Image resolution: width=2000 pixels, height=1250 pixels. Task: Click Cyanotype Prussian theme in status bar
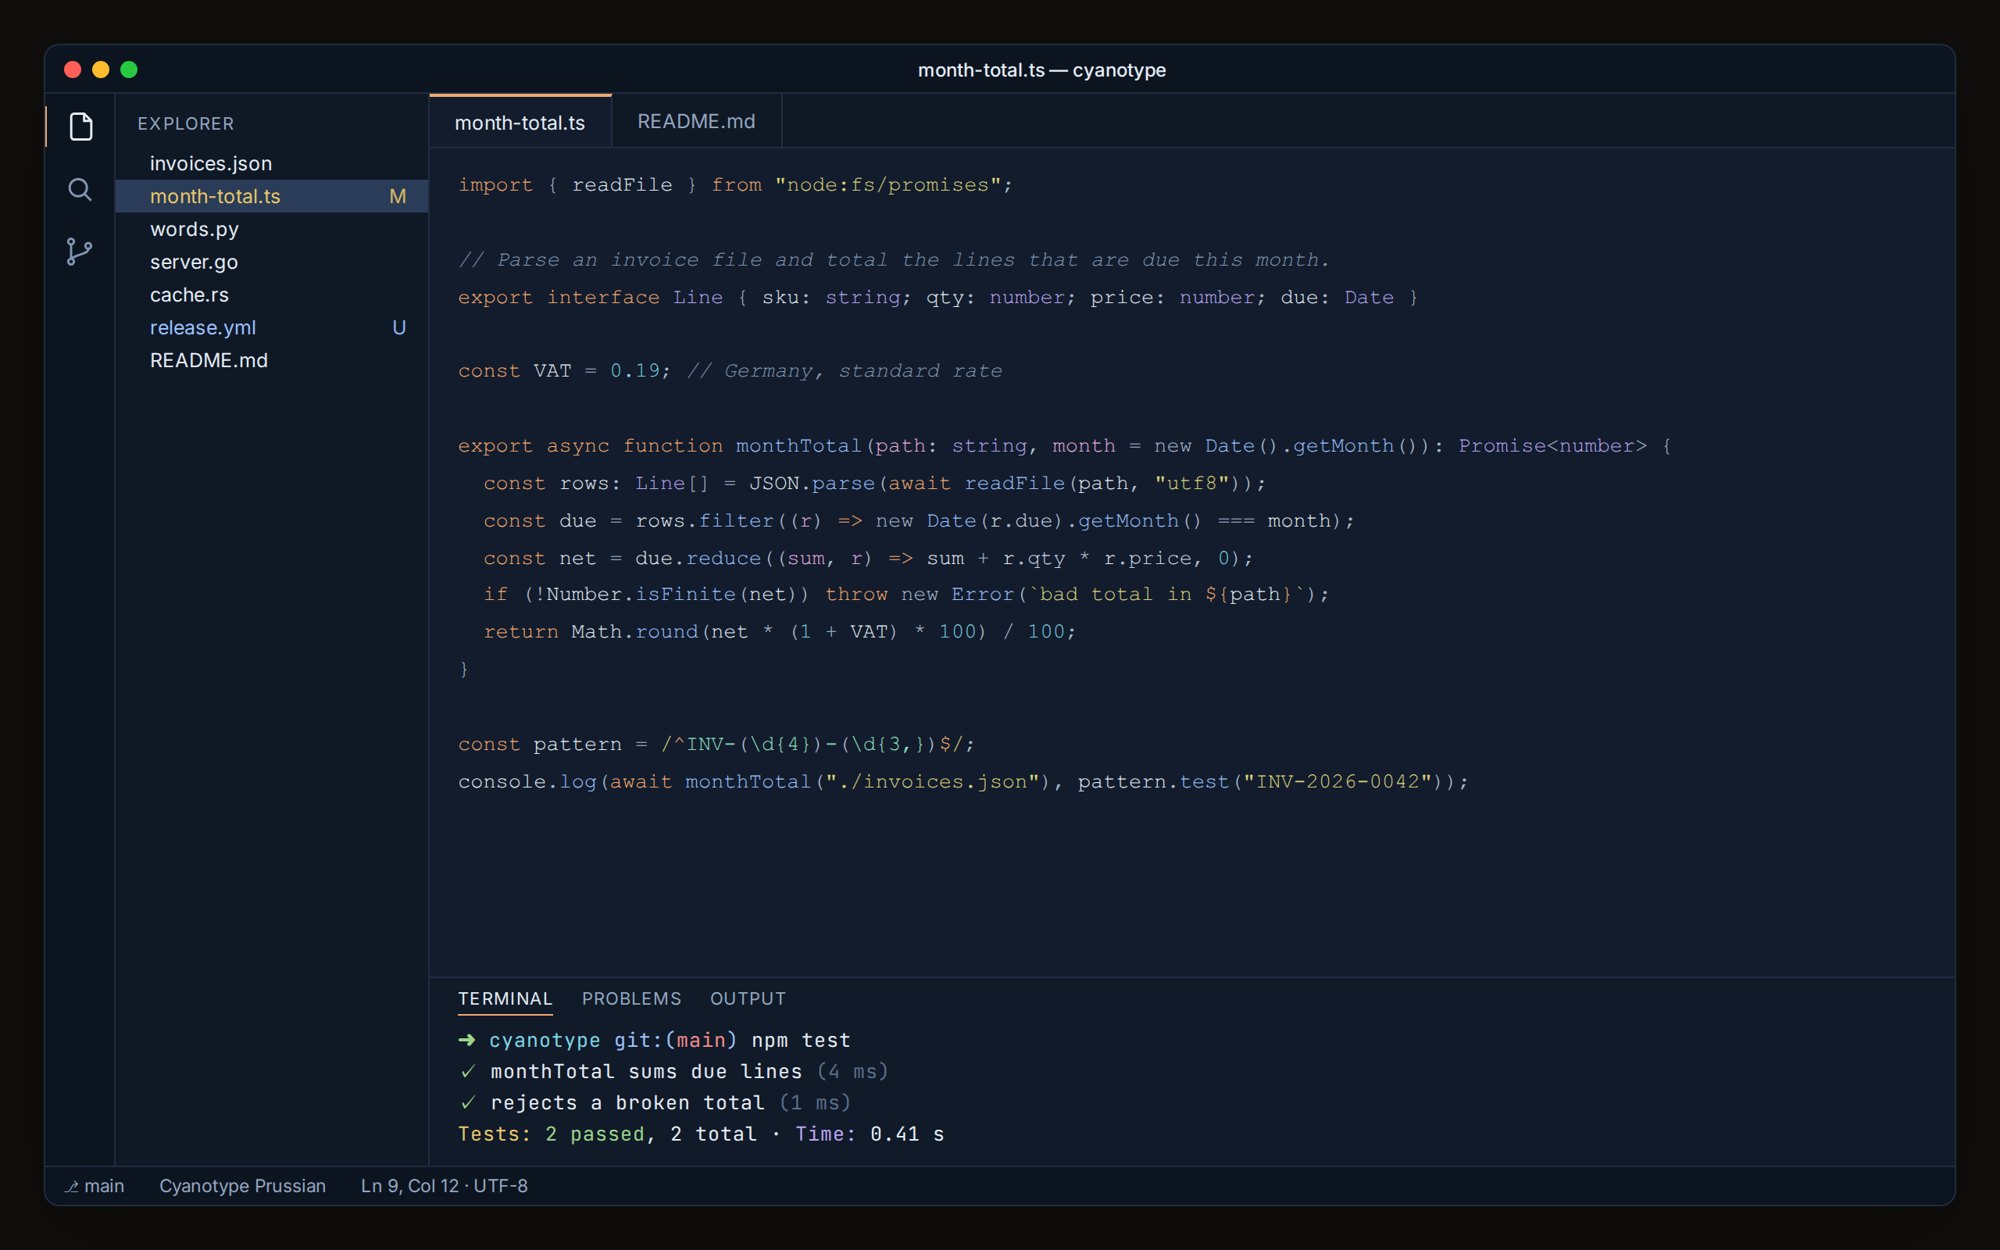tap(243, 1186)
